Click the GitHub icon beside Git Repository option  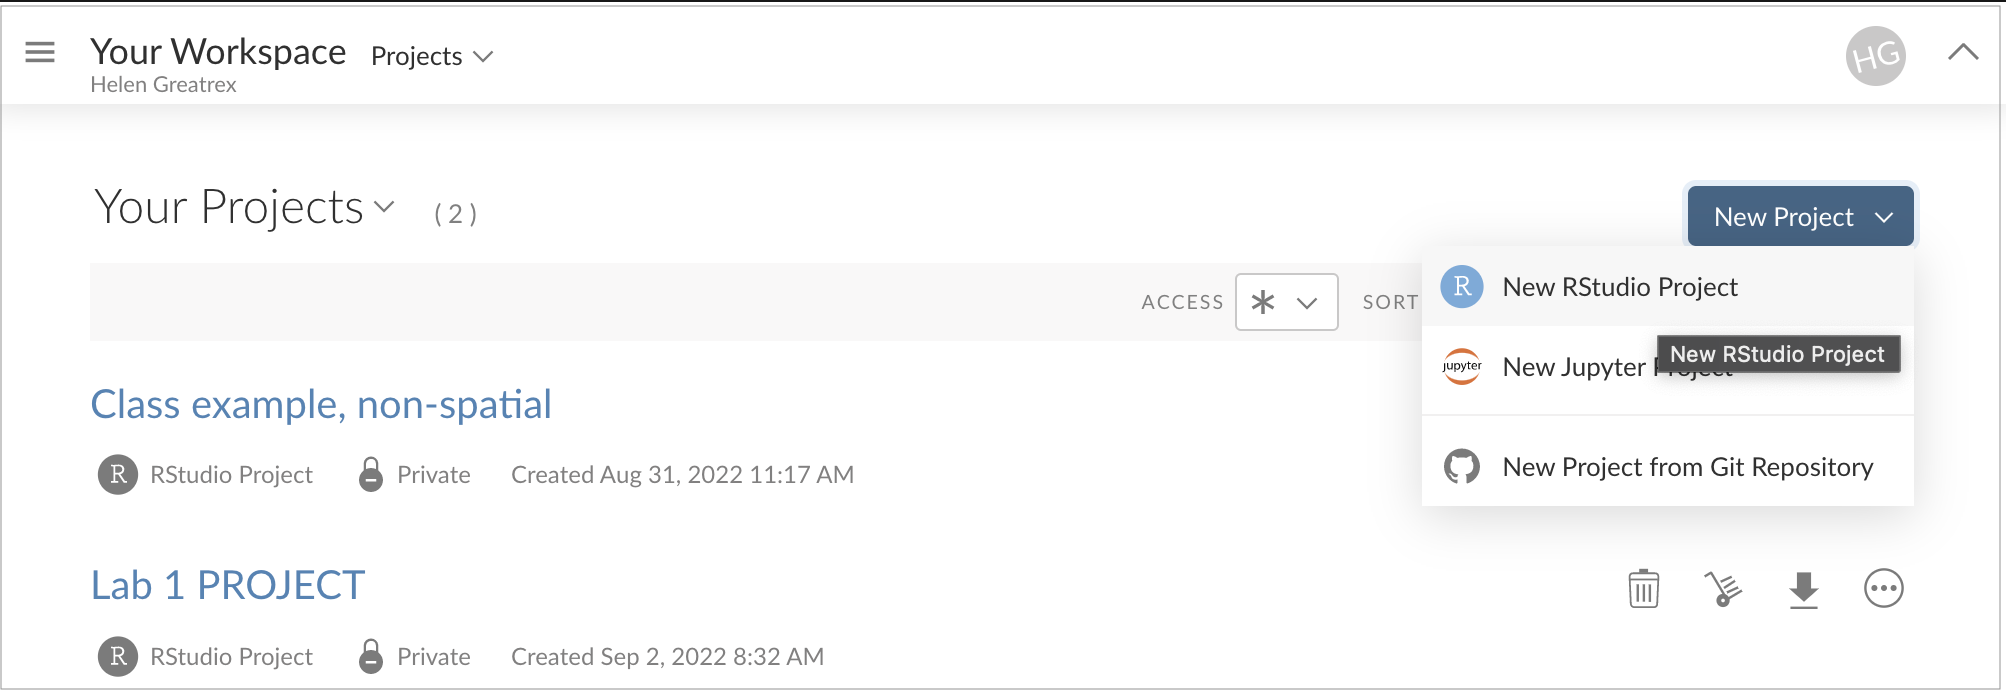tap(1461, 466)
